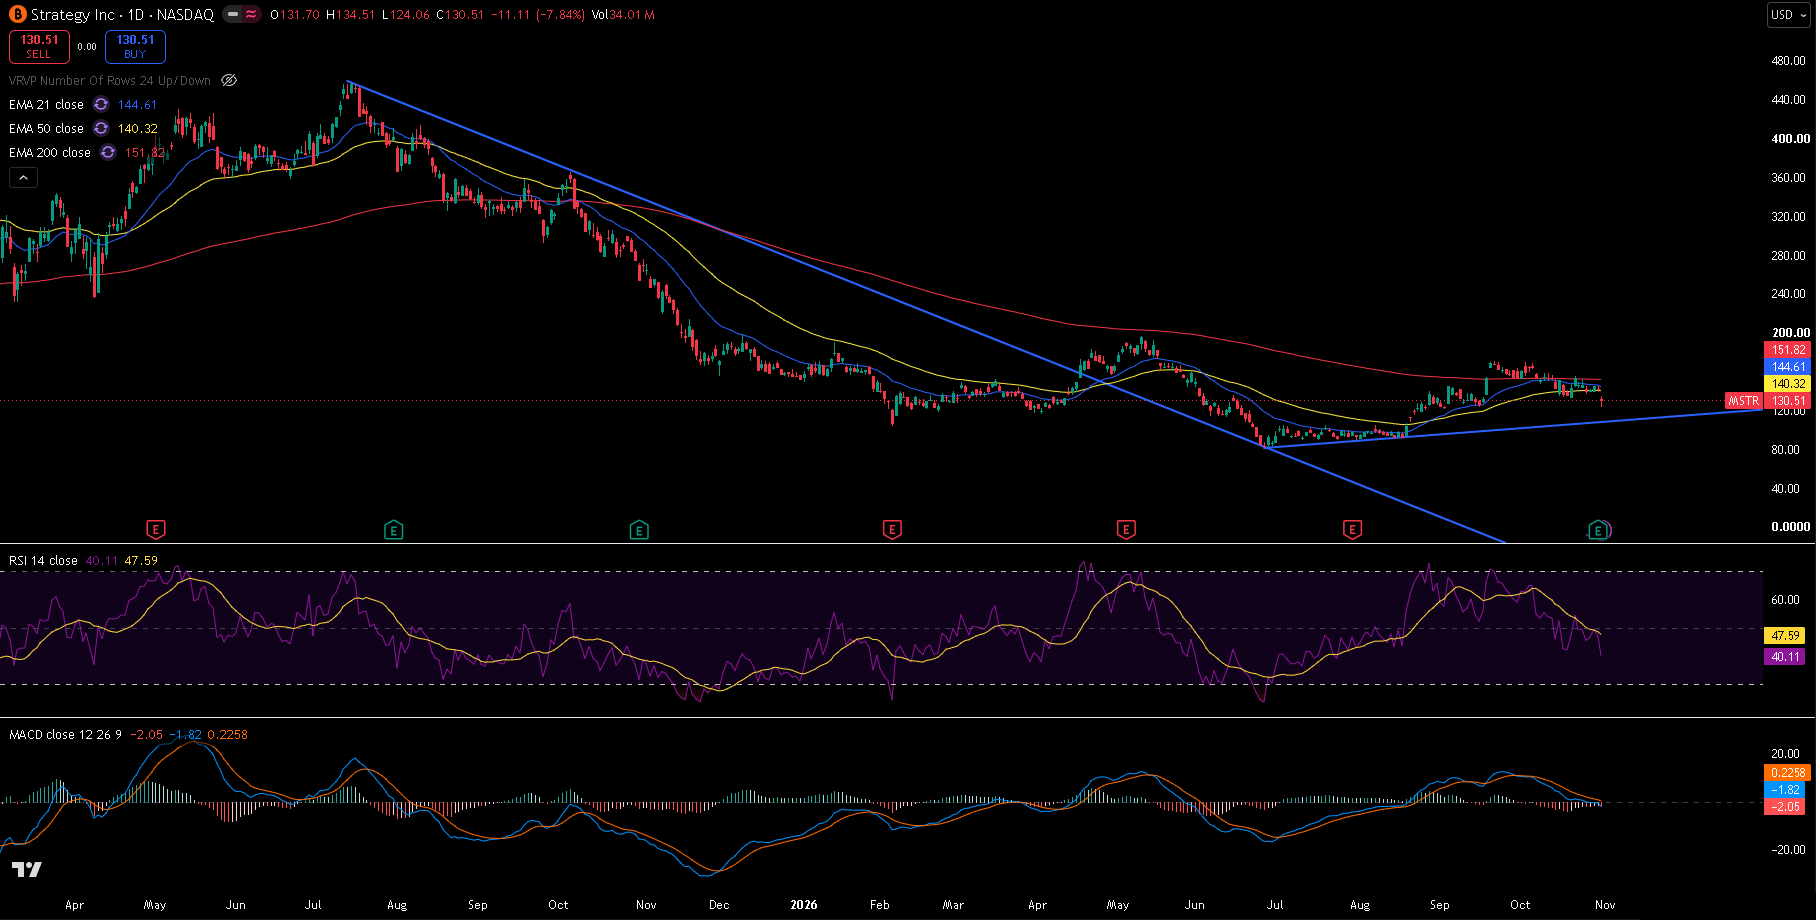Click the 151.82 red price axis label
This screenshot has height=920, width=1816.
1788,350
